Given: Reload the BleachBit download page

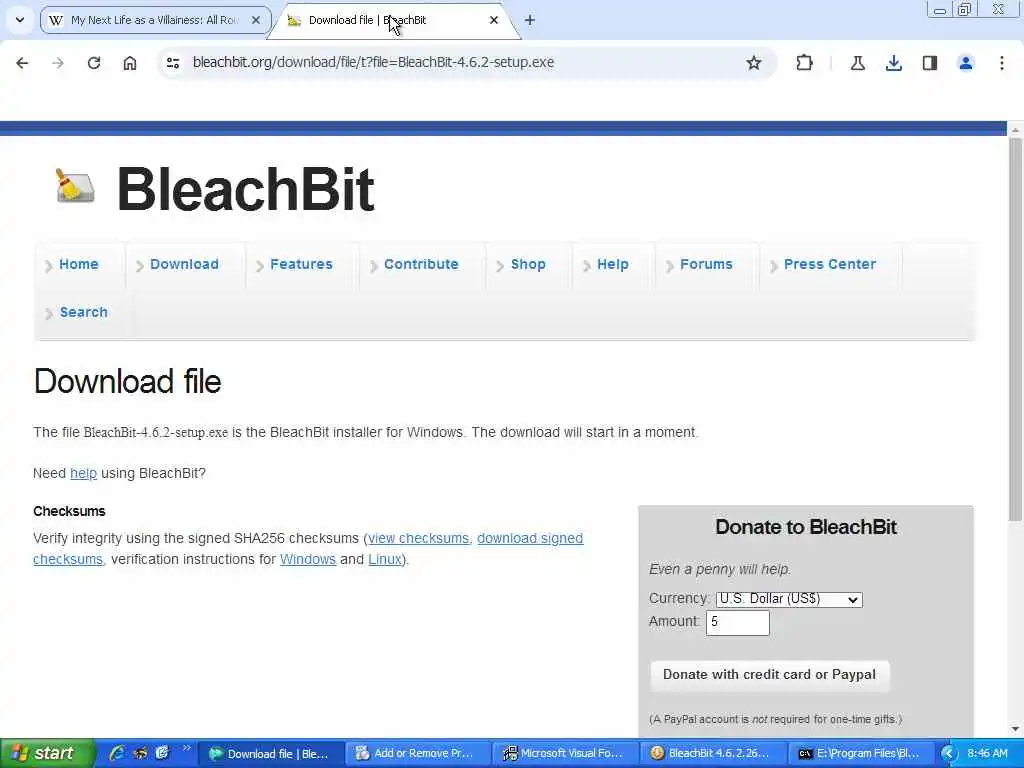Looking at the screenshot, I should coord(94,63).
